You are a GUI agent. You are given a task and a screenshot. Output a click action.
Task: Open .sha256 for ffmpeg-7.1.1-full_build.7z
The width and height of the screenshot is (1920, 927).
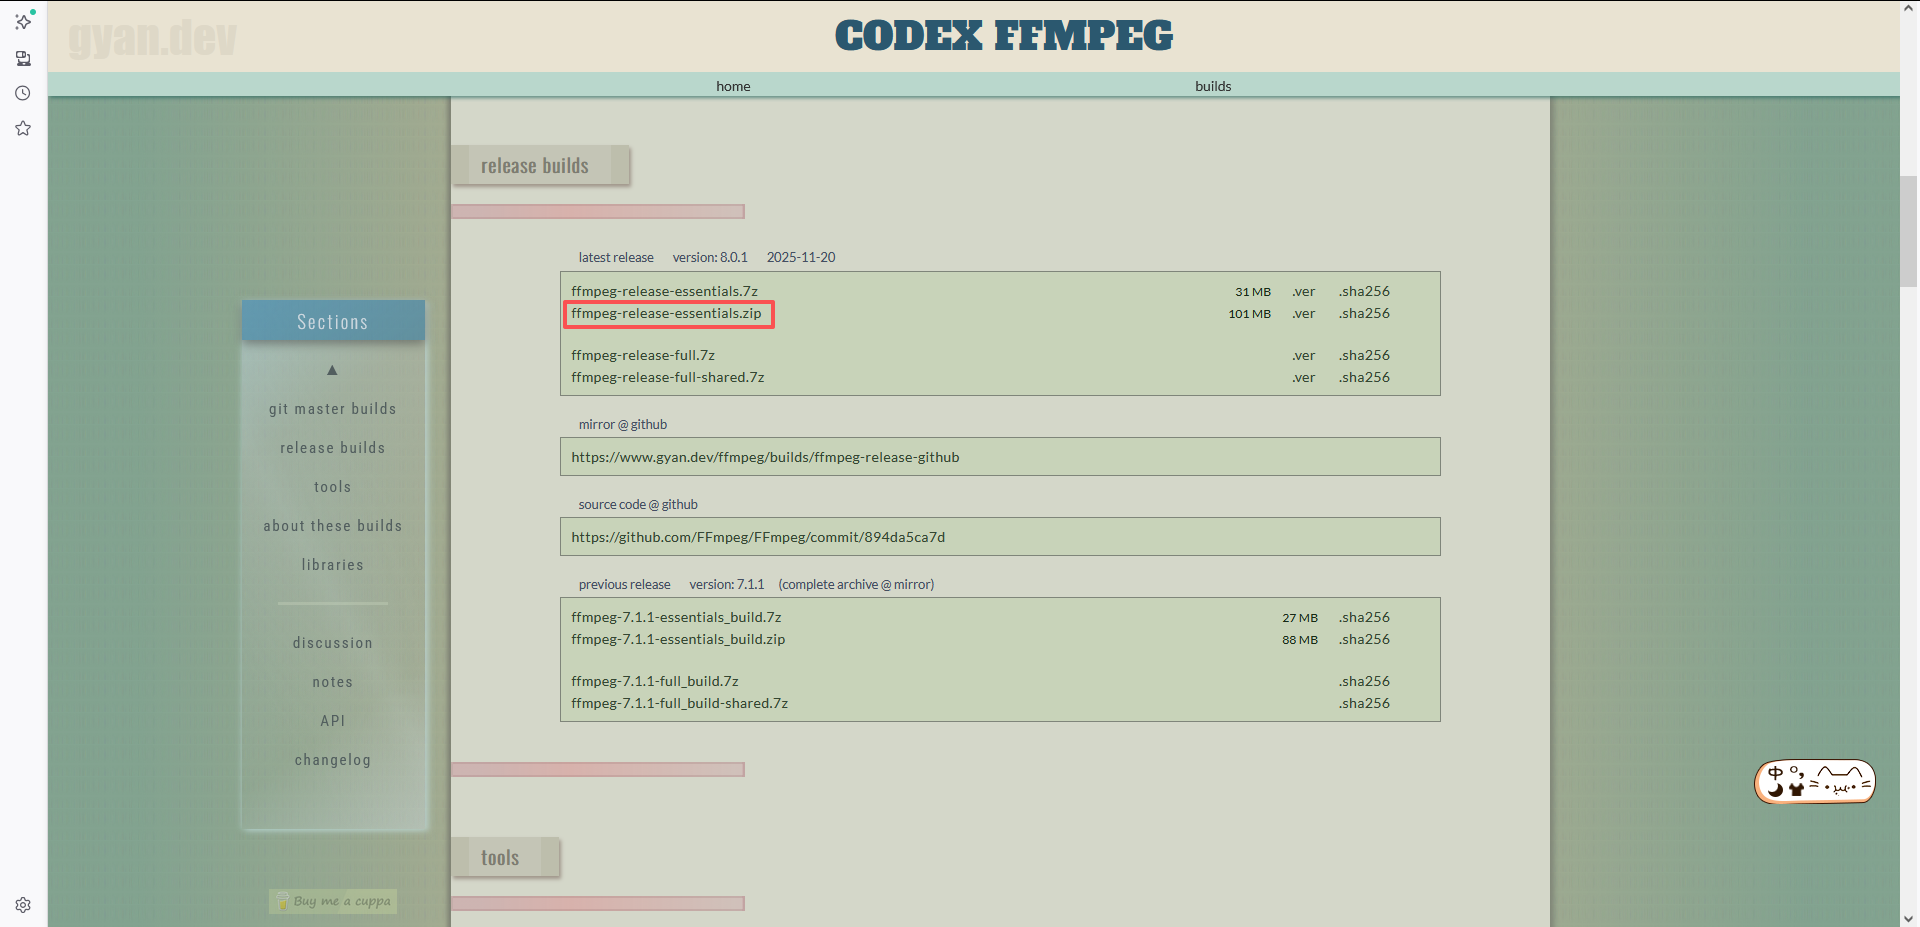coord(1364,681)
